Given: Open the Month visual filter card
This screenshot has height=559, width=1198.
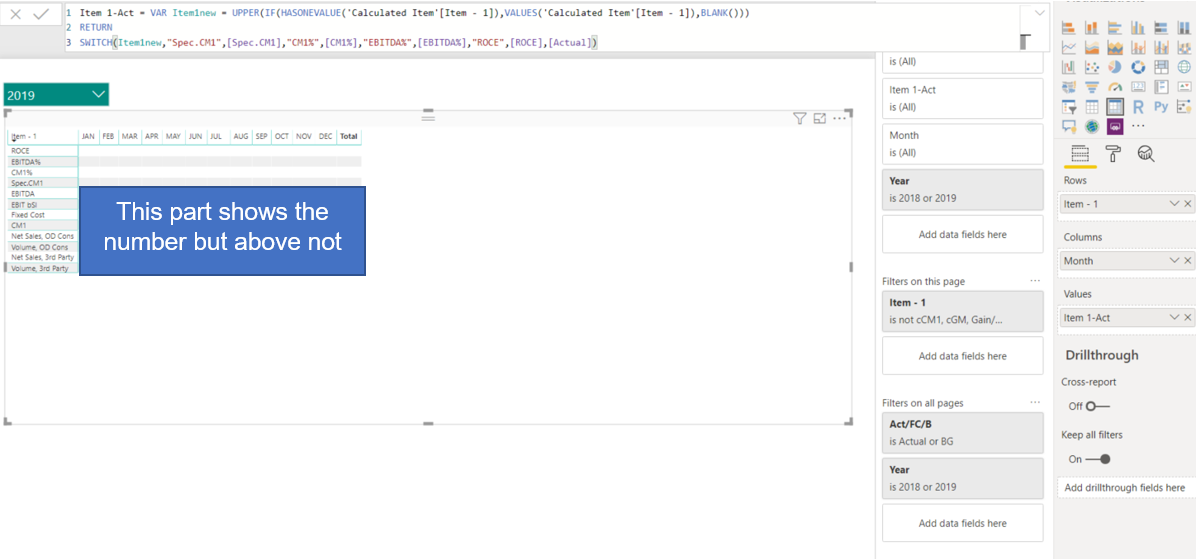Looking at the screenshot, I should pos(962,144).
